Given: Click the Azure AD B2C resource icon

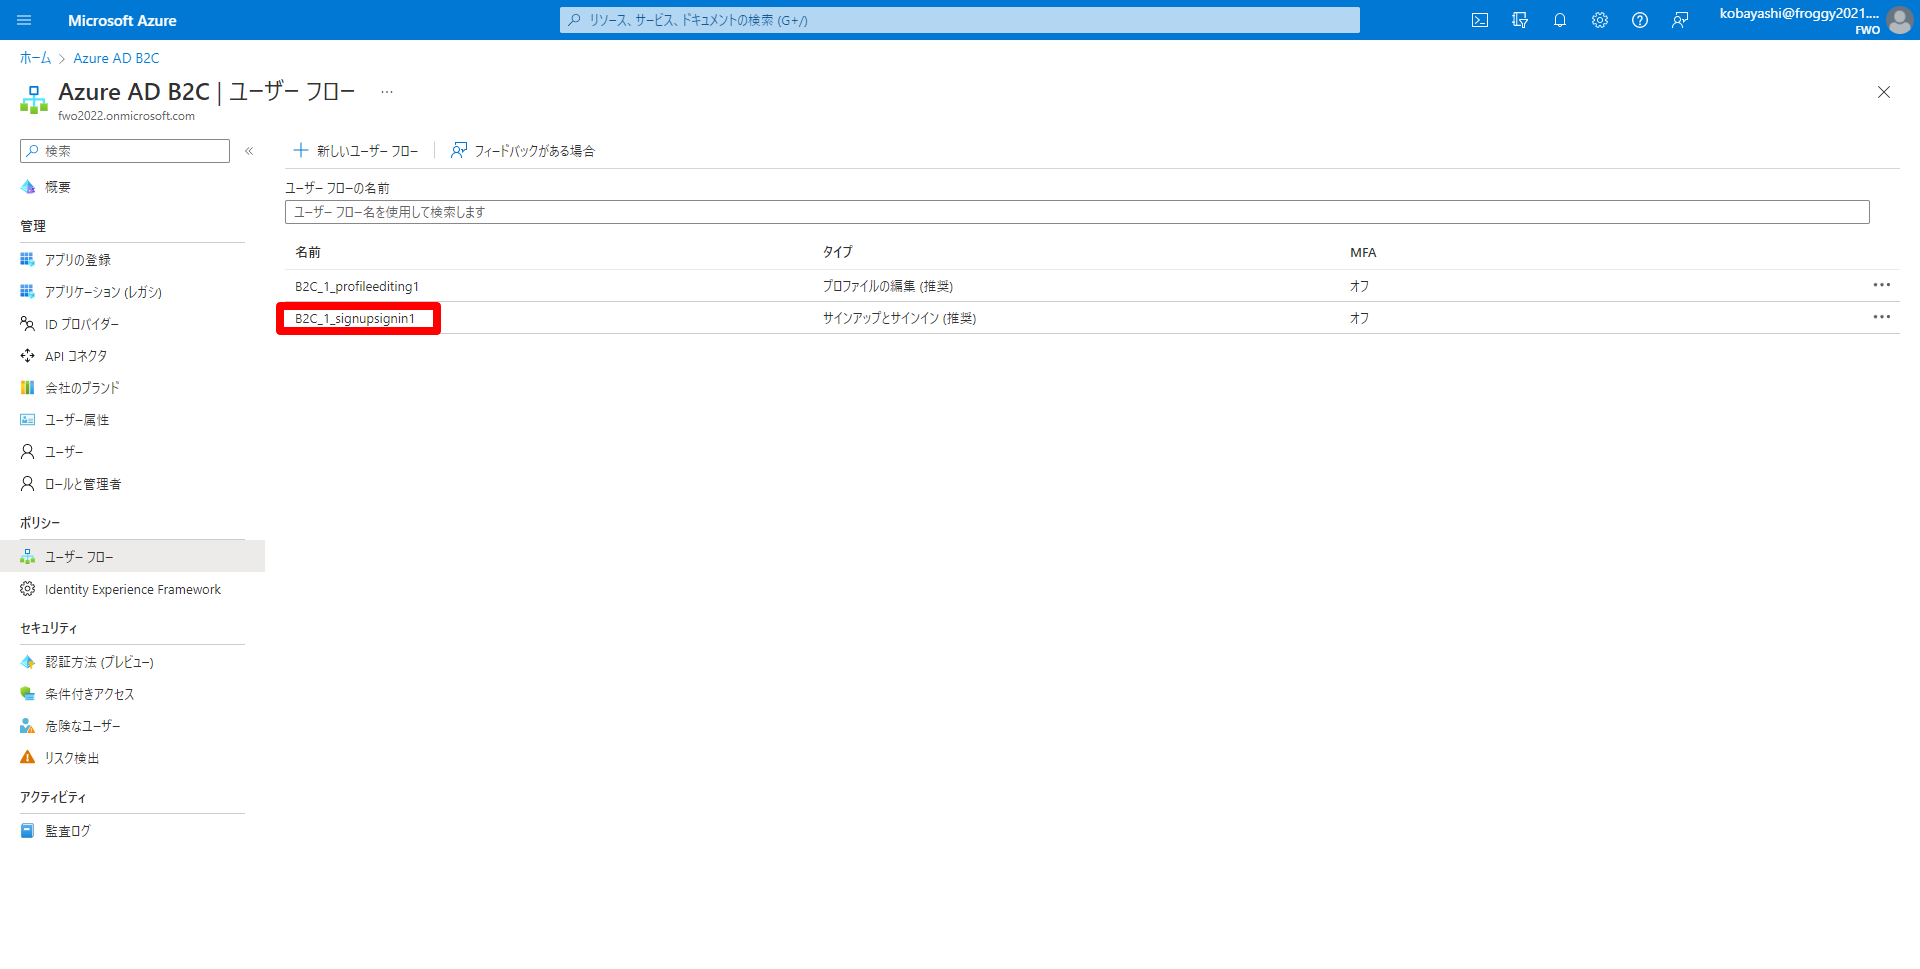Looking at the screenshot, I should 34,99.
